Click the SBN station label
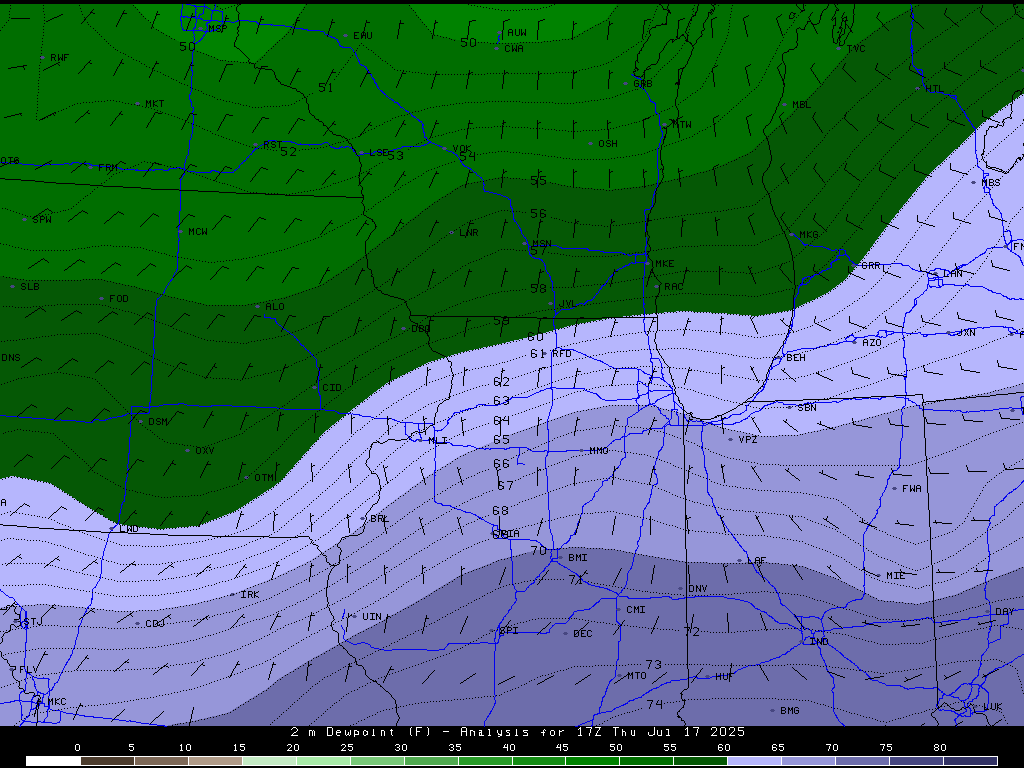The height and width of the screenshot is (768, 1024). [x=807, y=408]
